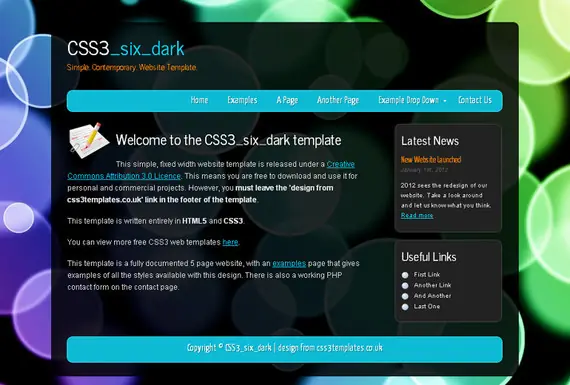Open New Website Launched news headline
The height and width of the screenshot is (385, 570).
431,160
